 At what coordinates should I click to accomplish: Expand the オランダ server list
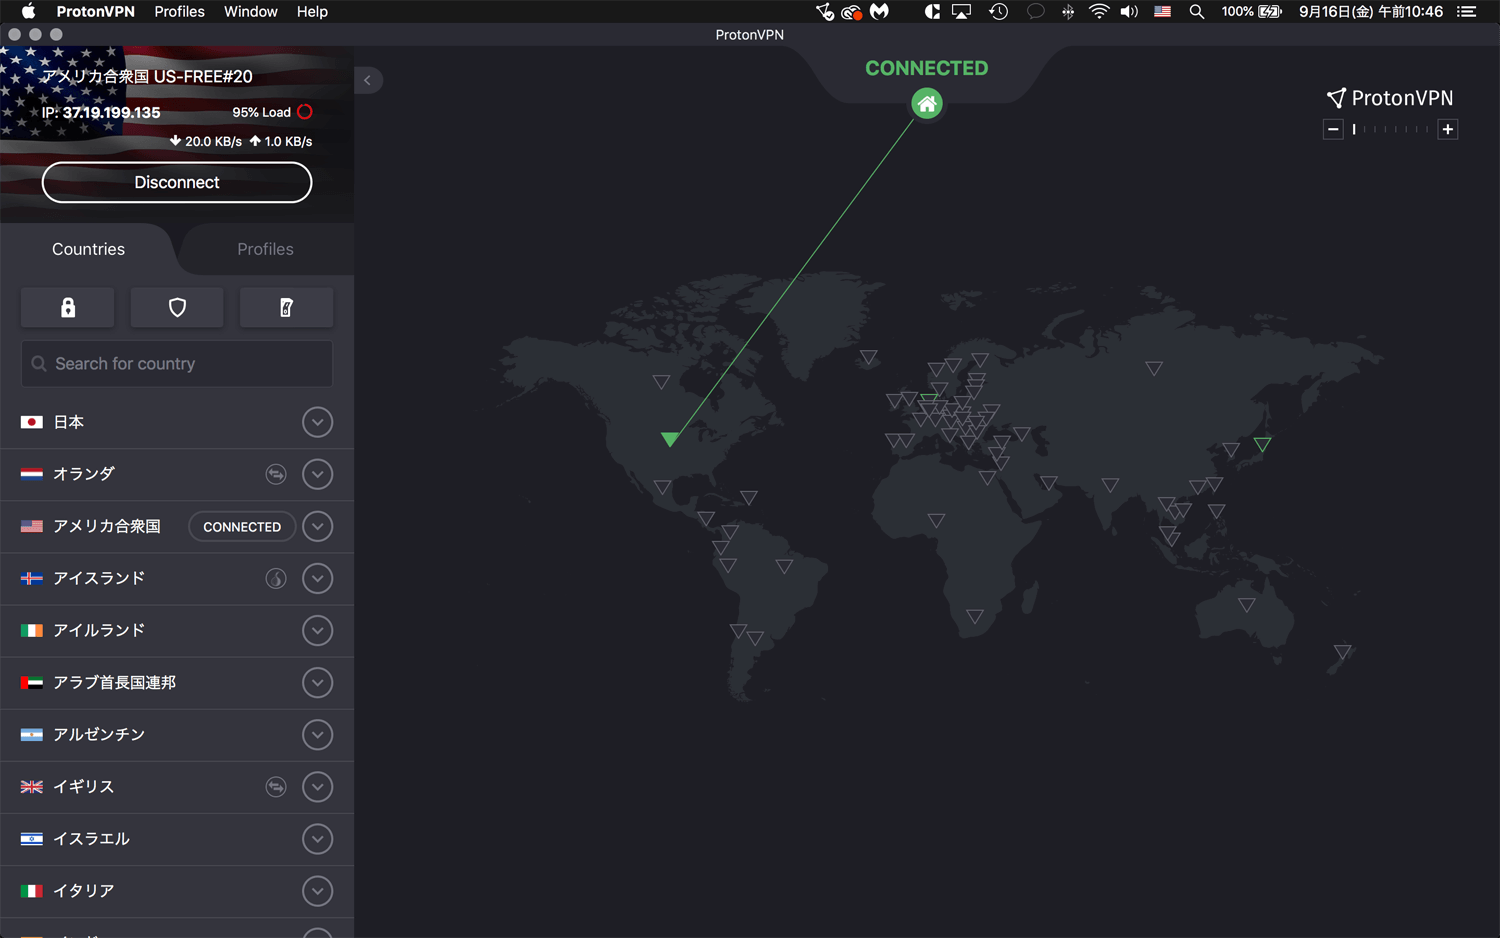pyautogui.click(x=317, y=474)
